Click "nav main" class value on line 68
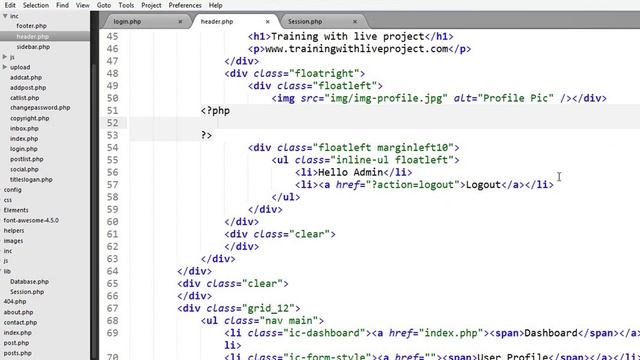This screenshot has height=360, width=640. (289, 320)
